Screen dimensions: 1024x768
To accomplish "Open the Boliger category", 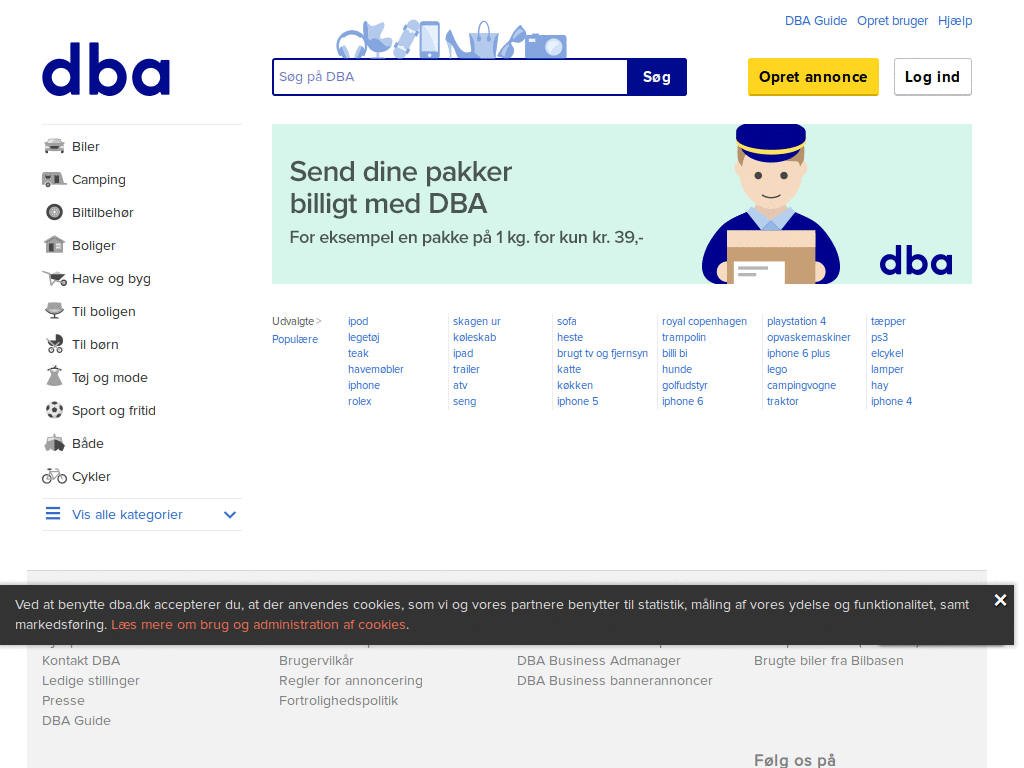I will (x=93, y=246).
